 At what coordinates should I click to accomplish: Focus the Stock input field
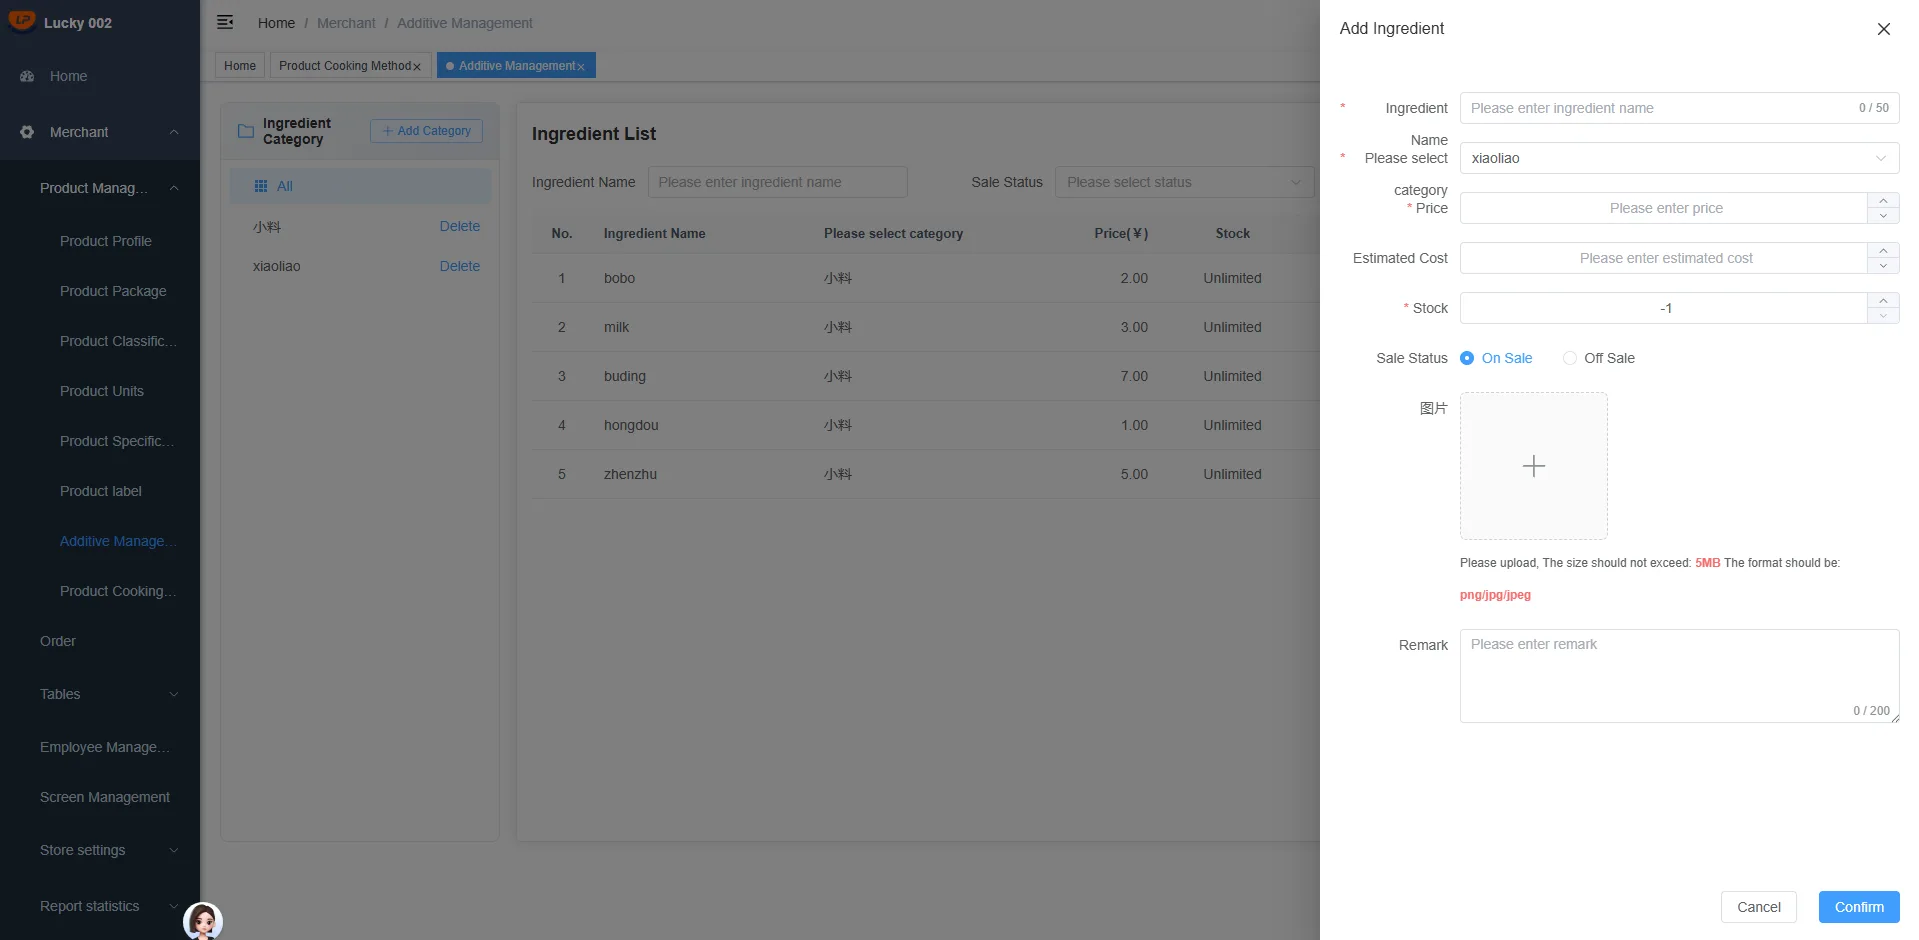pos(1664,308)
